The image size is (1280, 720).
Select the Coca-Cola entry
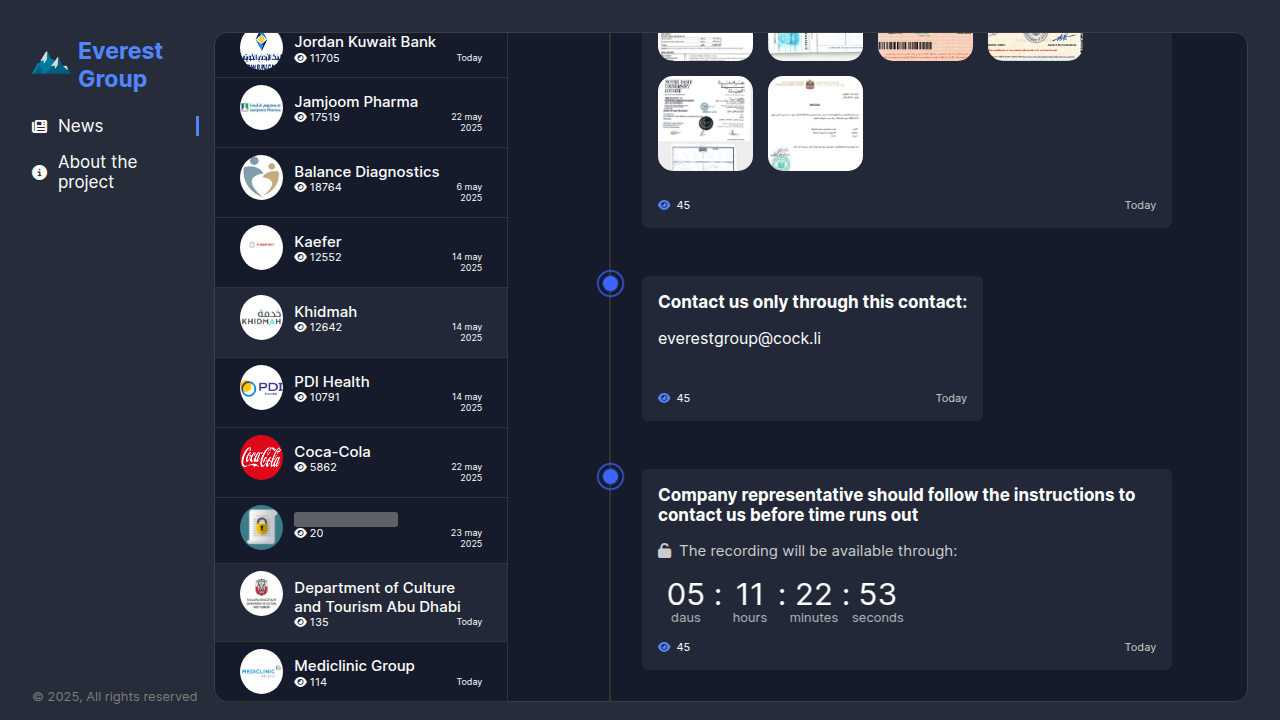(361, 463)
